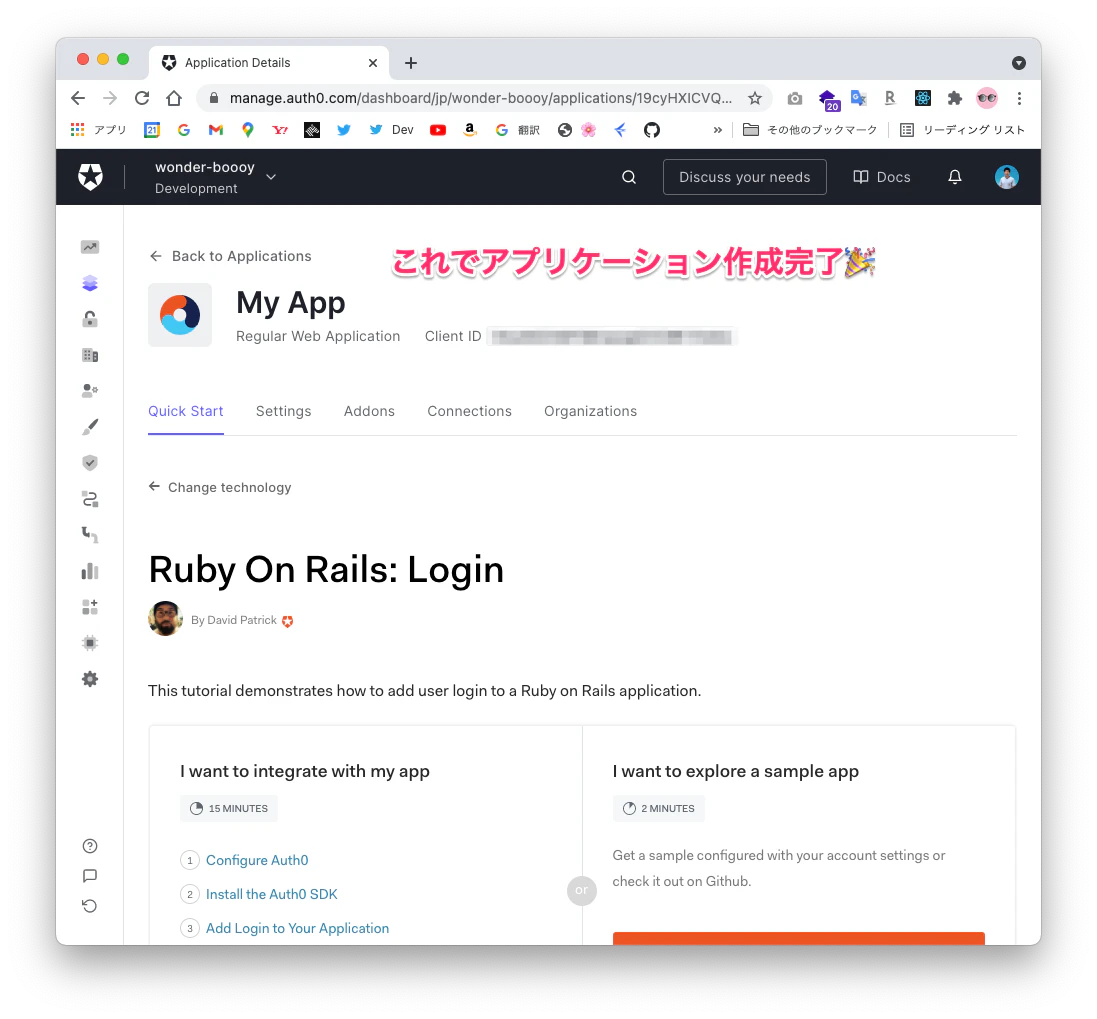1097x1019 pixels.
Task: Open Install the Auth0 SDK link
Action: [271, 894]
